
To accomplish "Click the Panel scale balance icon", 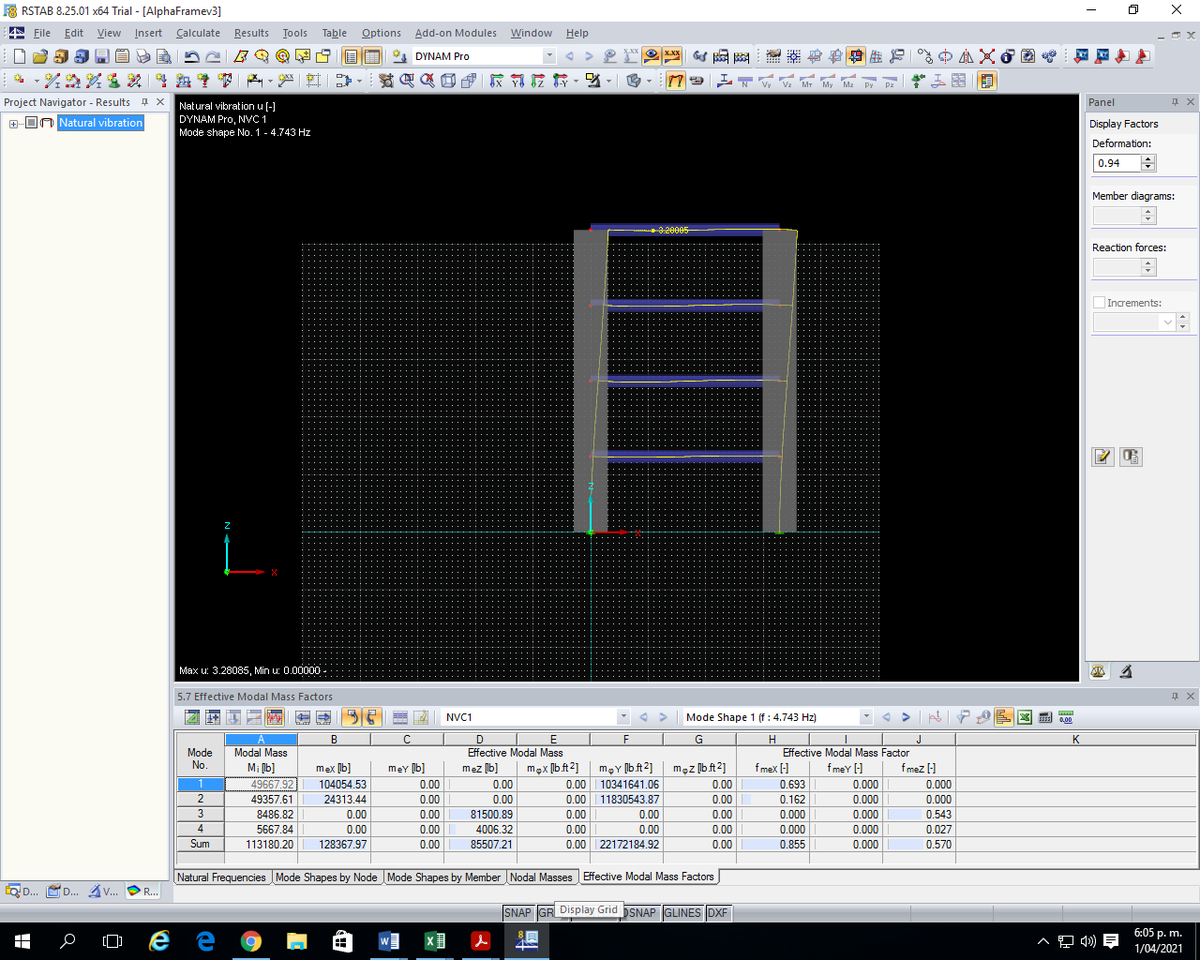I will coord(1100,670).
